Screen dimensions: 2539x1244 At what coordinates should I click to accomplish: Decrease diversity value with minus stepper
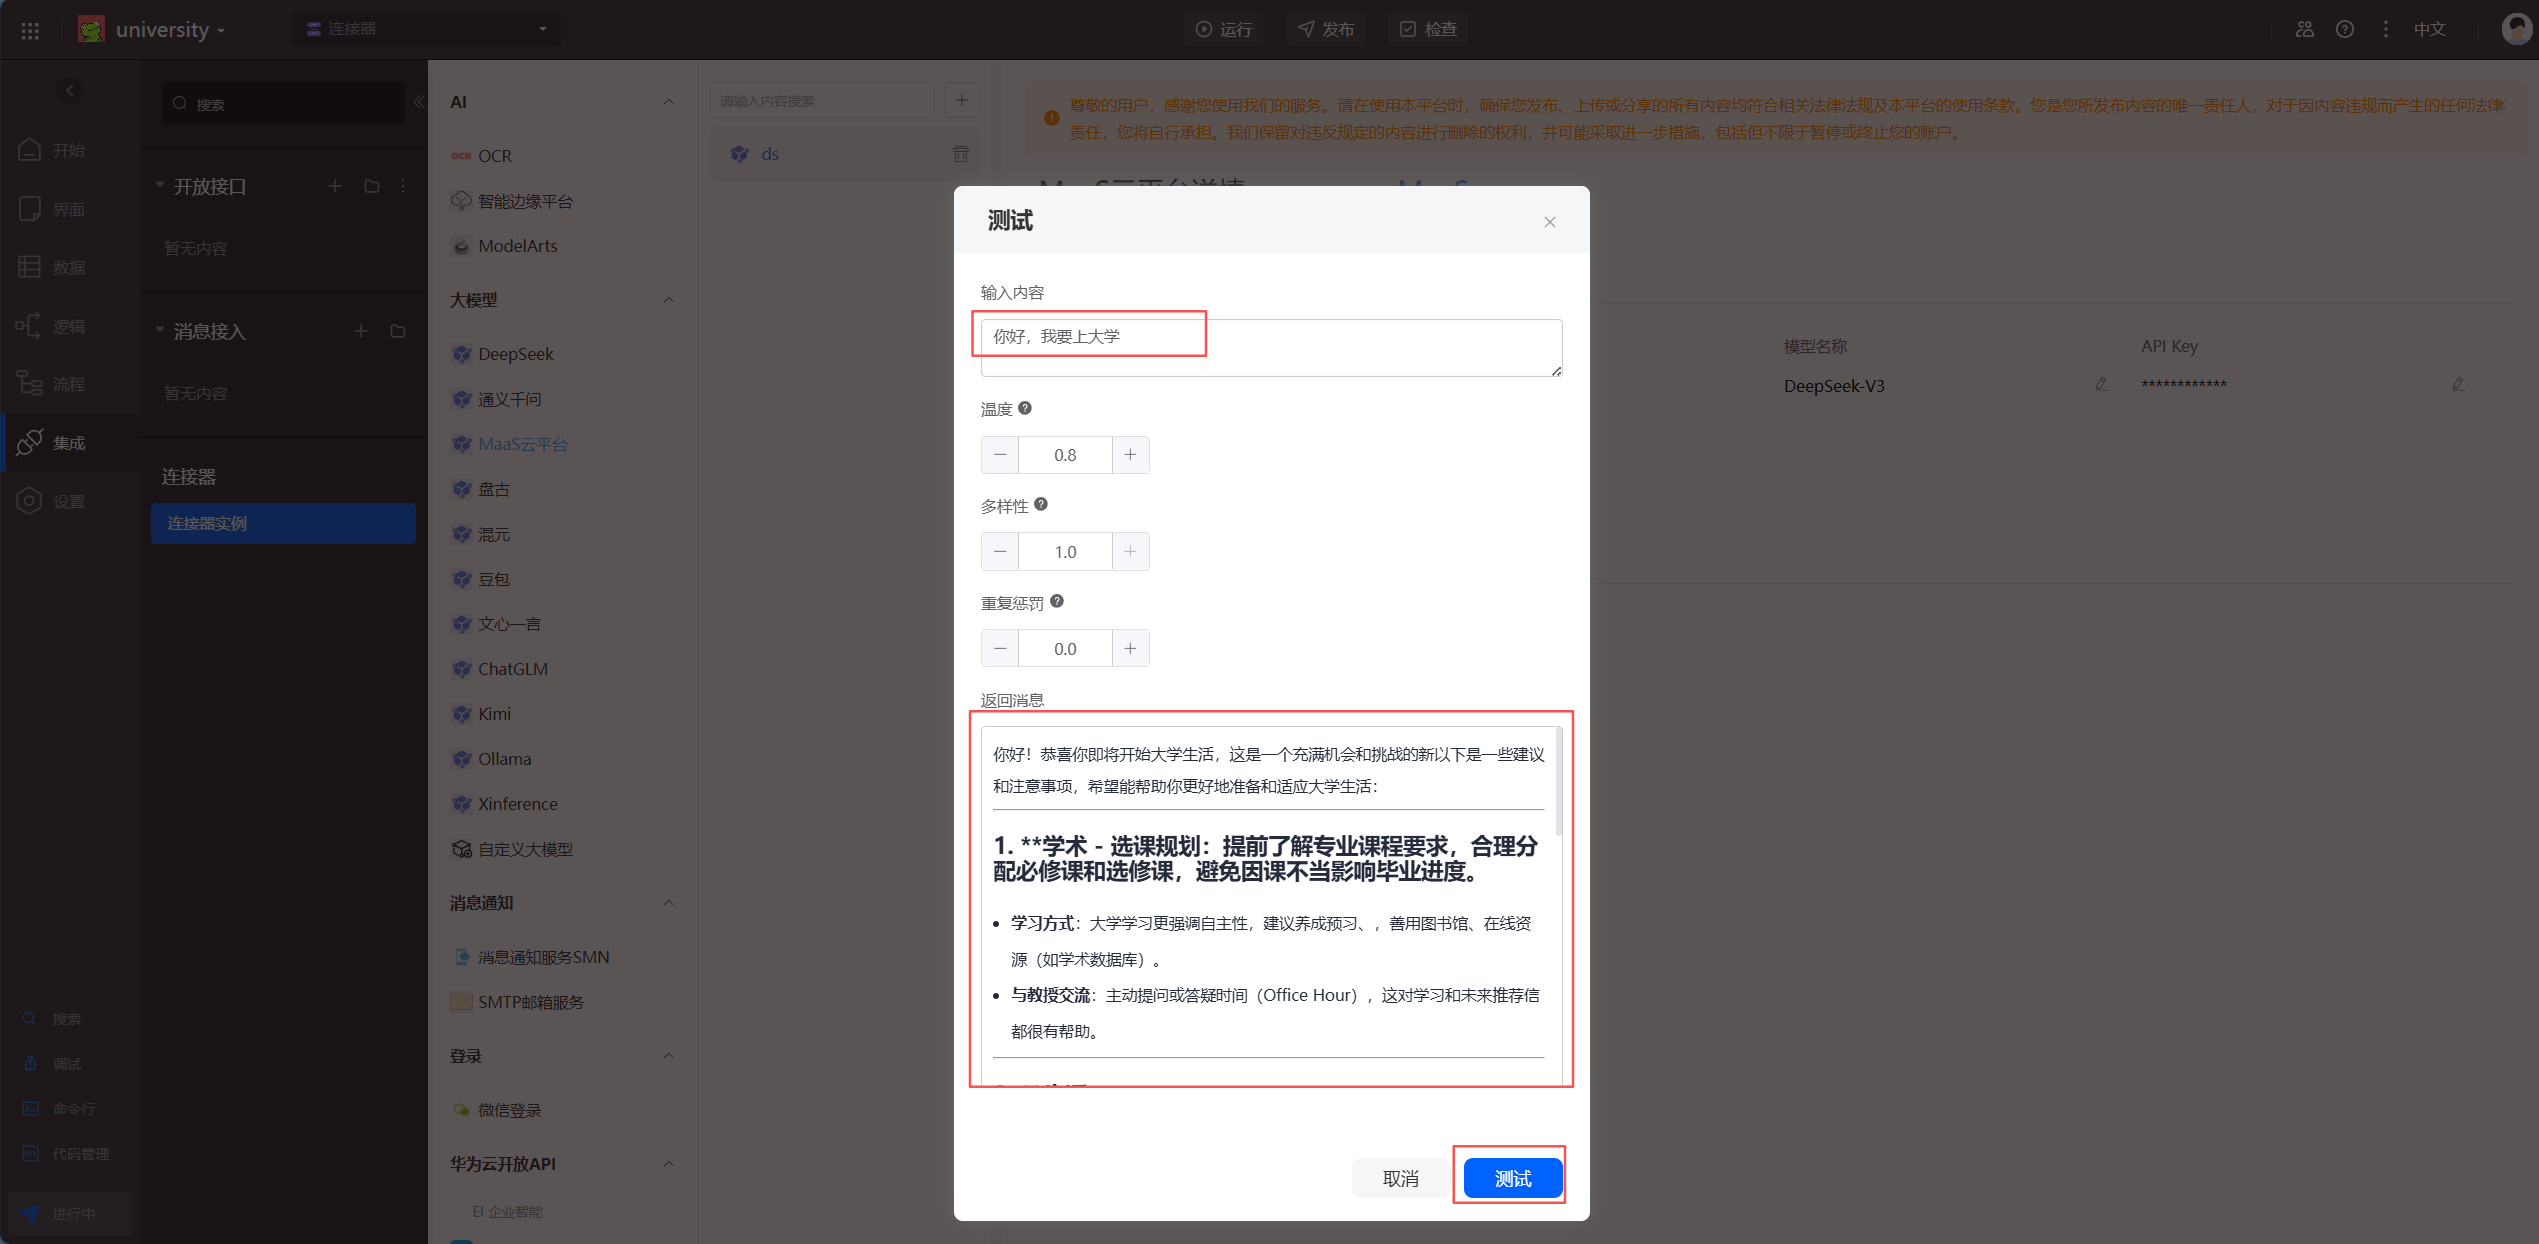tap(1000, 552)
